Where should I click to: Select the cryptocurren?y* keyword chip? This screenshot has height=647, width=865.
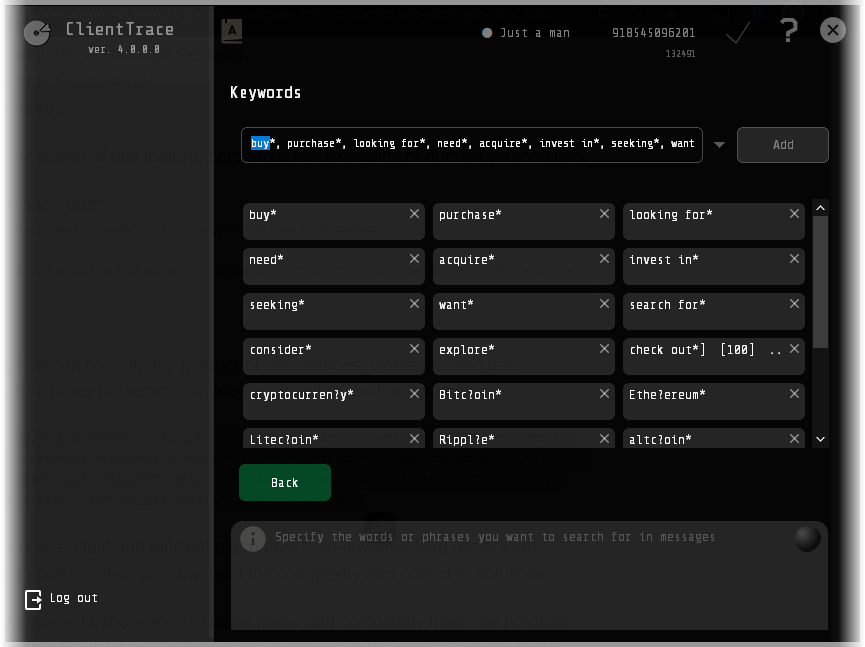click(x=334, y=401)
